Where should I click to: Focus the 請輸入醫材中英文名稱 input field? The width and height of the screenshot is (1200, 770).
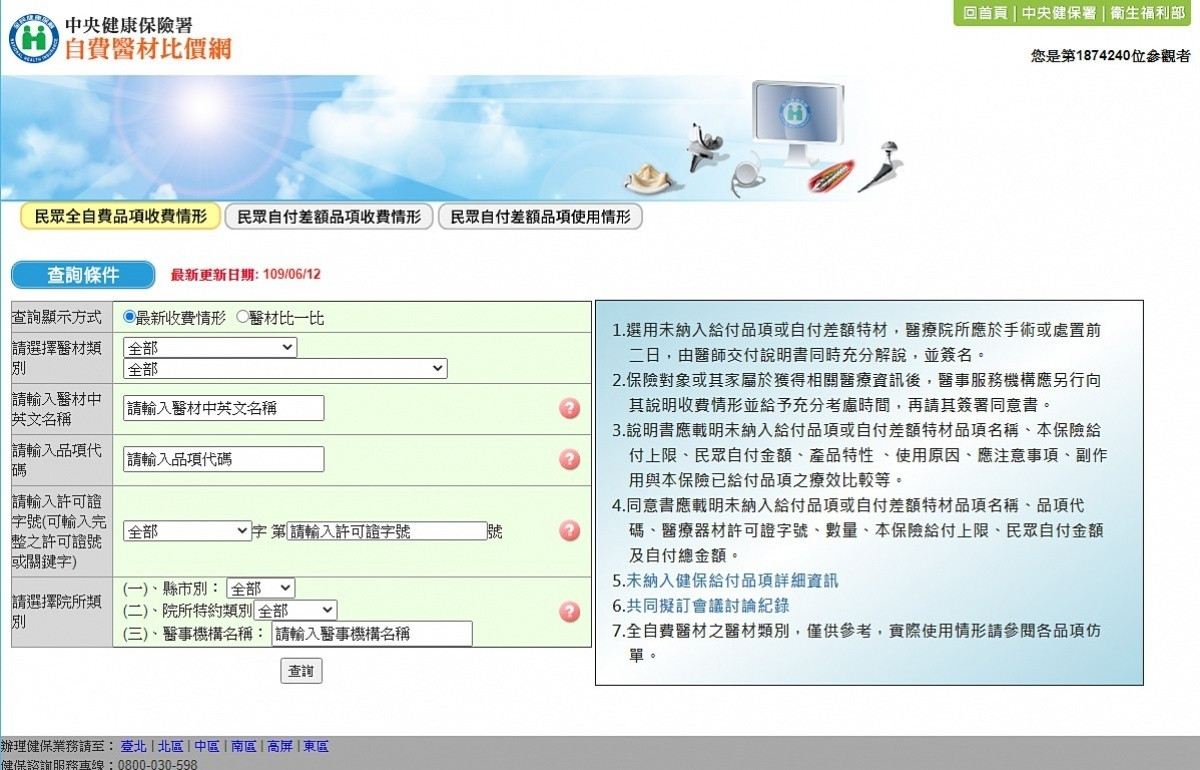224,408
